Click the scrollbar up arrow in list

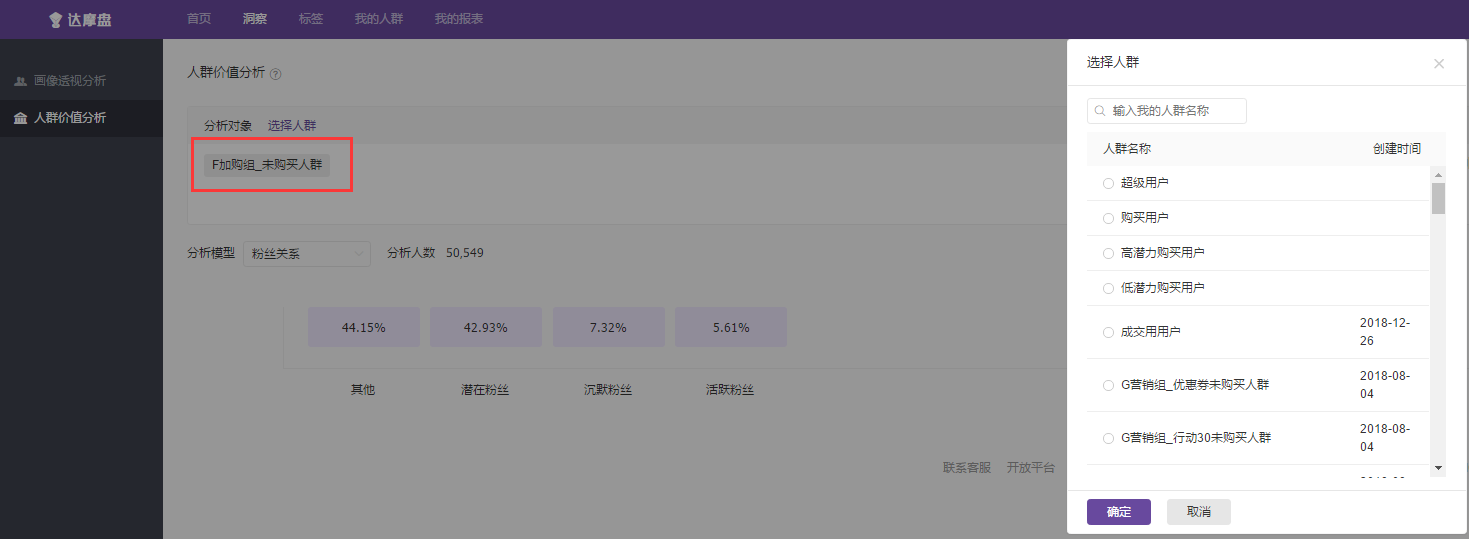pyautogui.click(x=1438, y=173)
